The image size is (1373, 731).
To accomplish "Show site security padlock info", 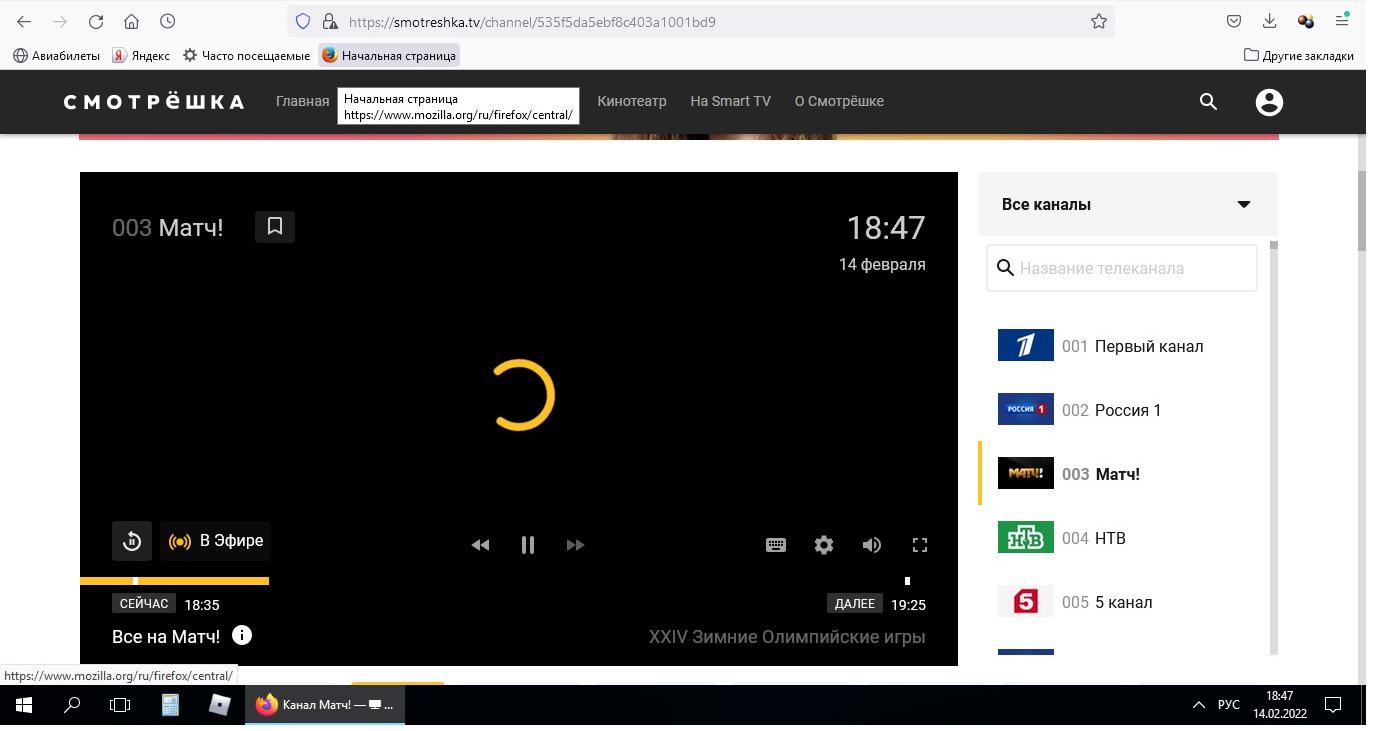I will click(329, 21).
